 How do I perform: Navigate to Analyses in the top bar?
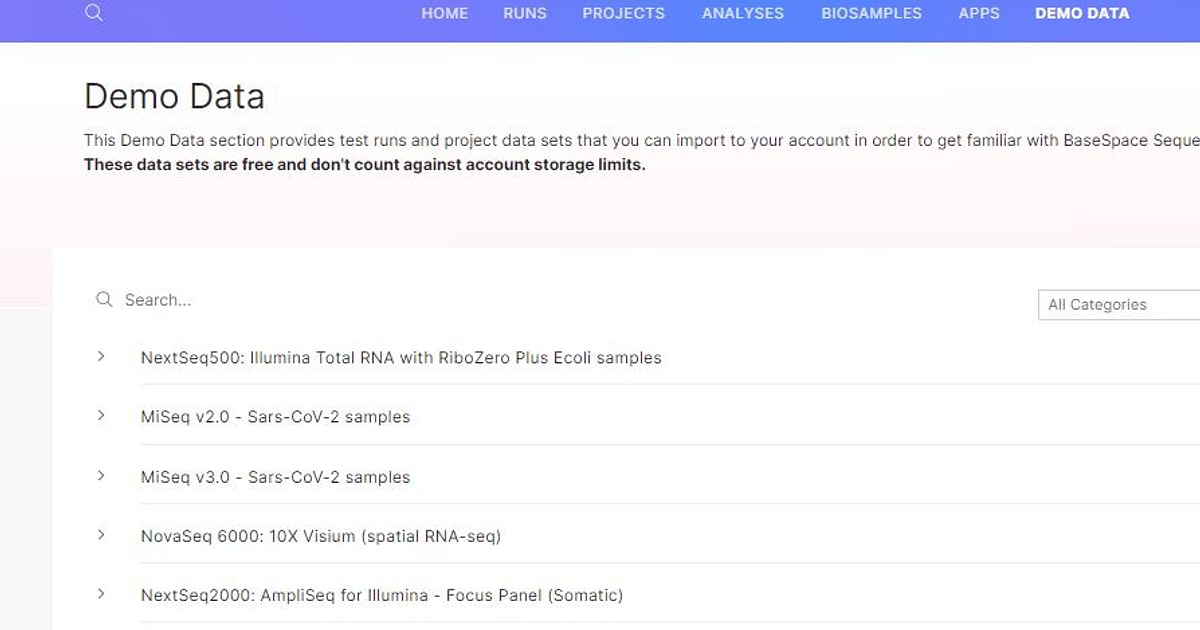(x=743, y=14)
